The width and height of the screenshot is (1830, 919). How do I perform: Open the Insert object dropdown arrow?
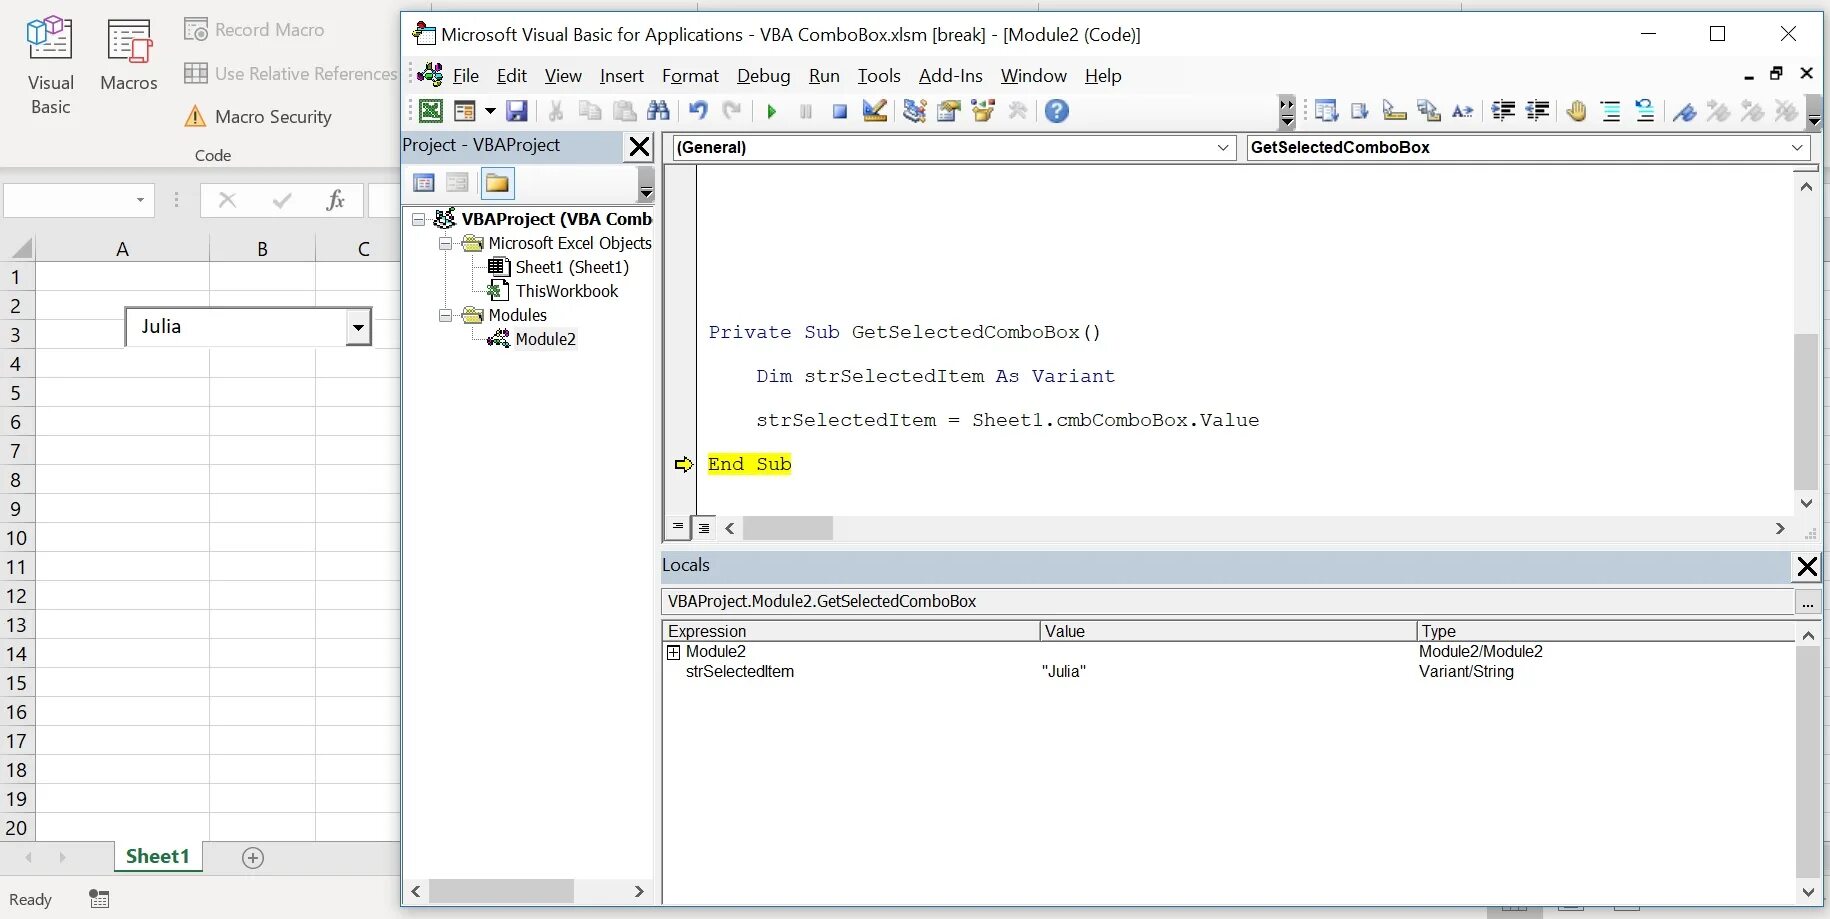(x=490, y=111)
